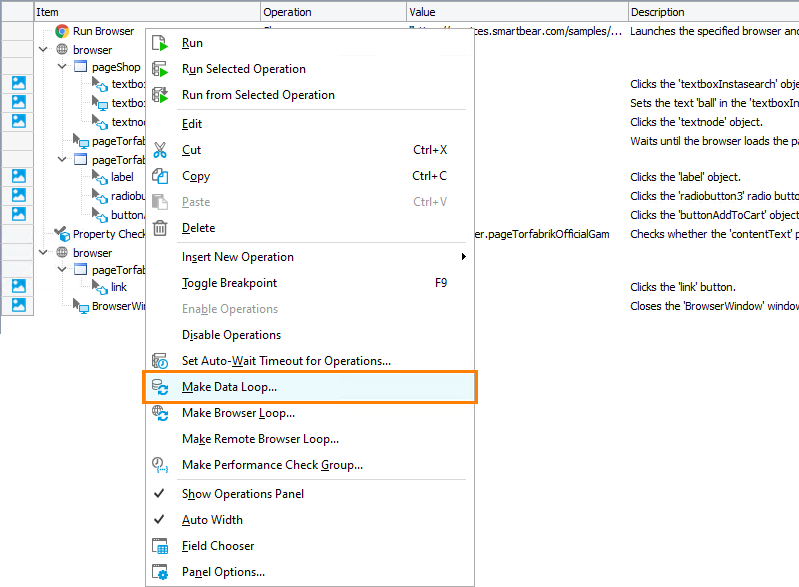Click the scissors Cut icon
The image size is (799, 587).
[160, 150]
